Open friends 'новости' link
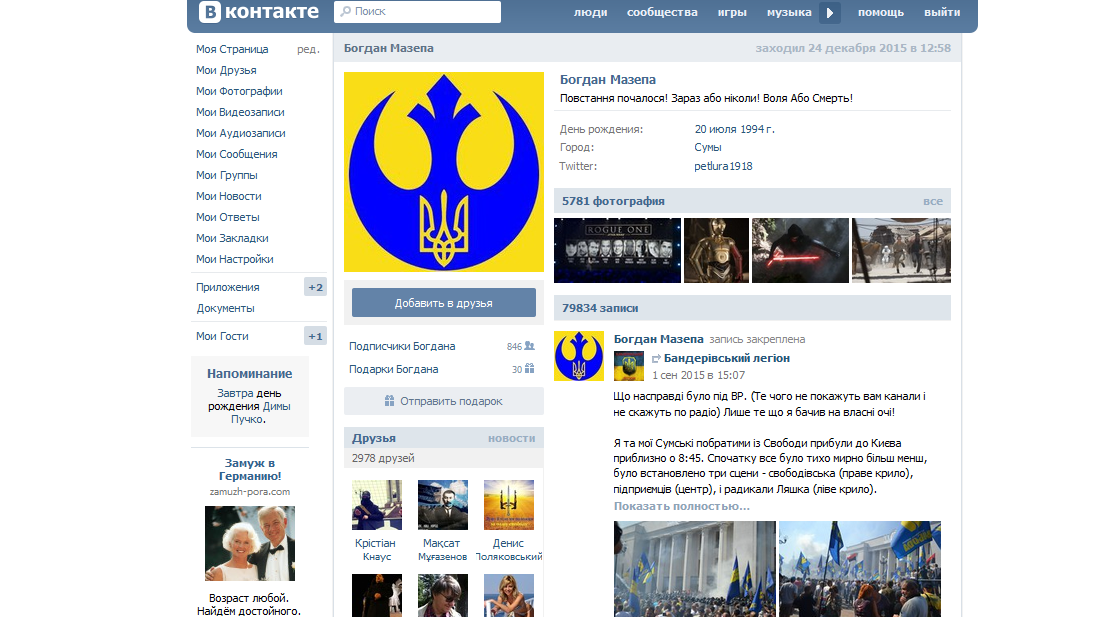 [x=511, y=438]
